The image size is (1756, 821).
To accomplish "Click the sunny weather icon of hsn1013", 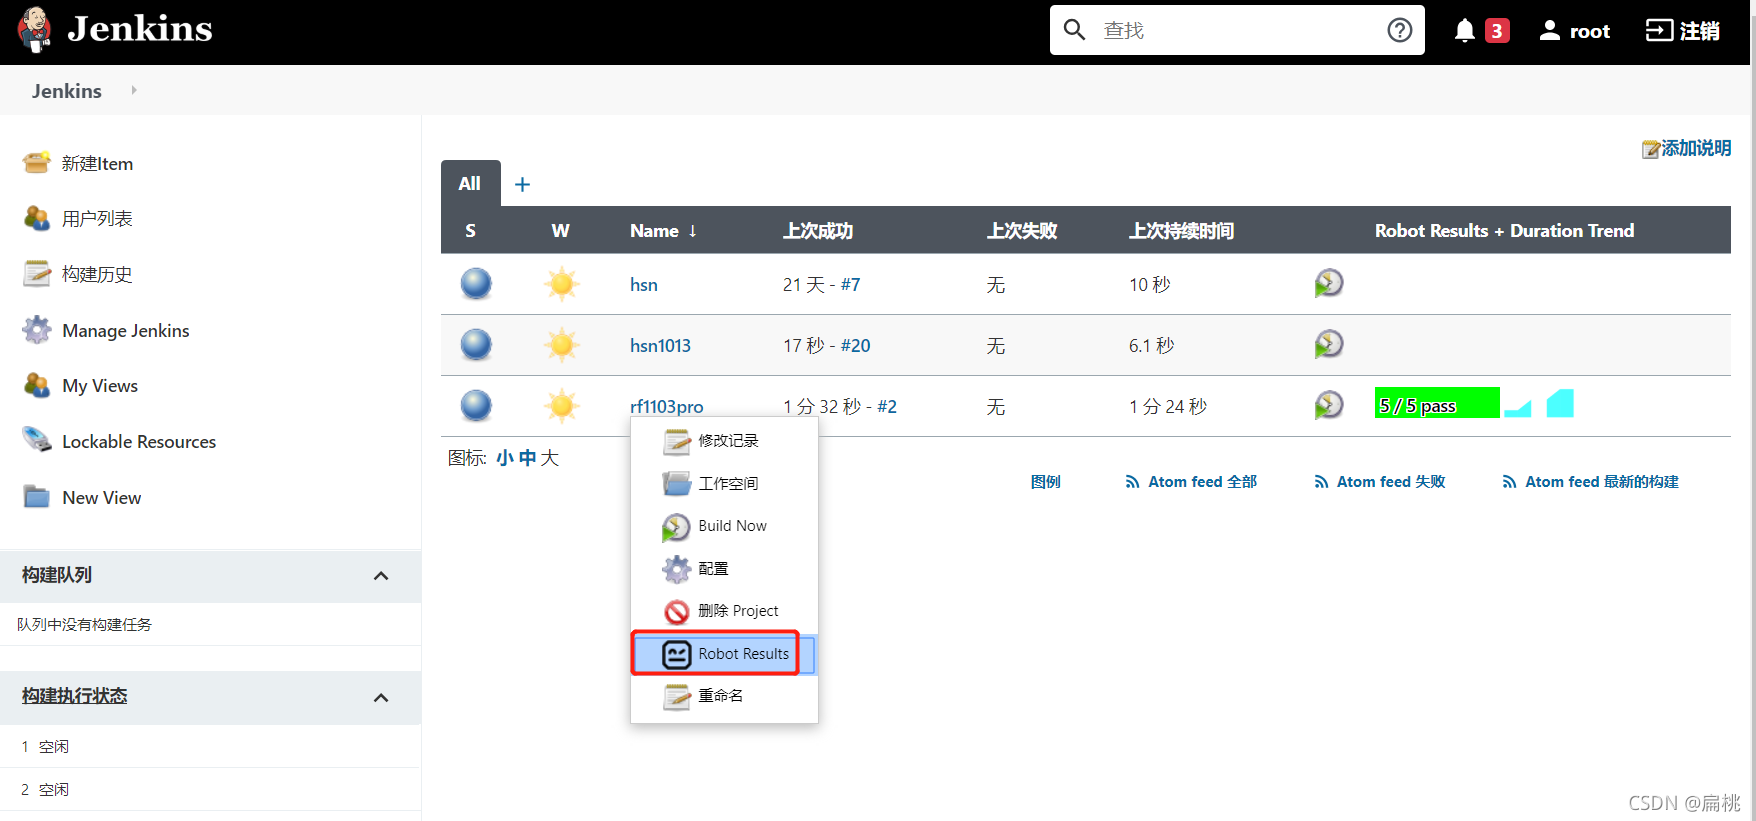I will (562, 345).
